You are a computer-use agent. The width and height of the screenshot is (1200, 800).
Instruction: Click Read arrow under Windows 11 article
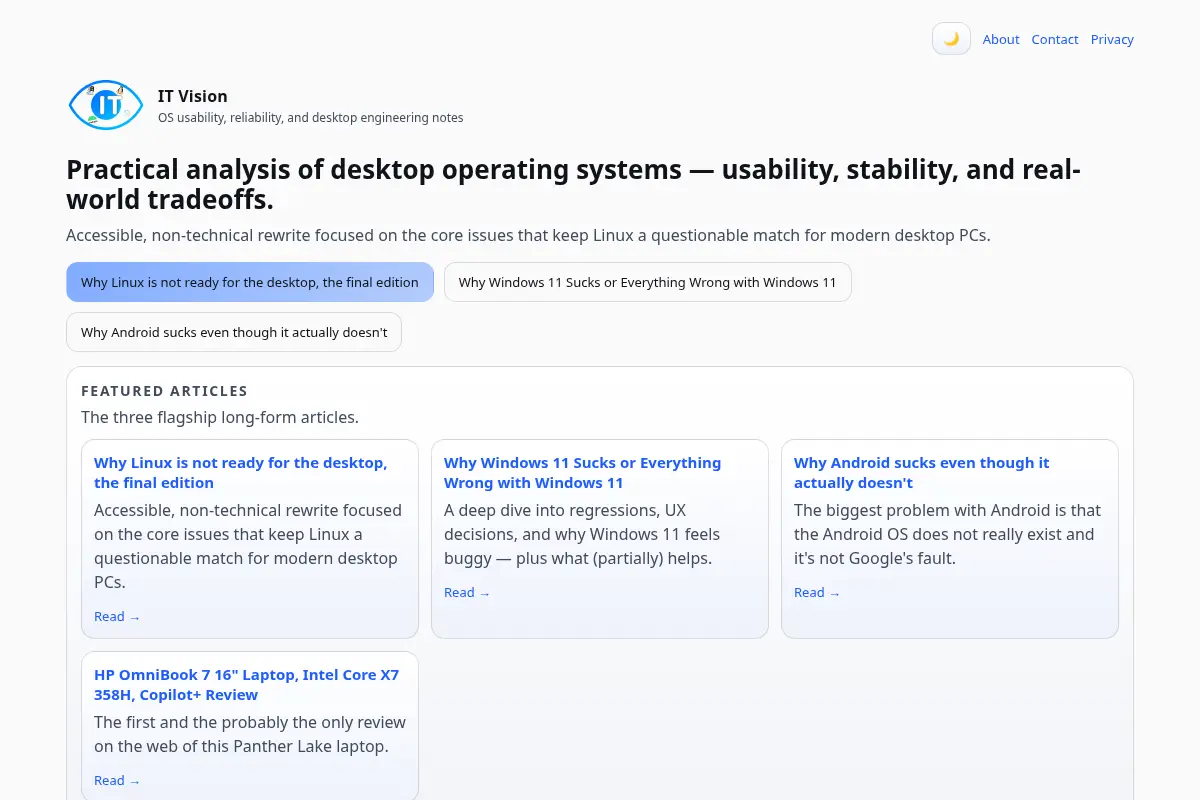[x=467, y=593]
